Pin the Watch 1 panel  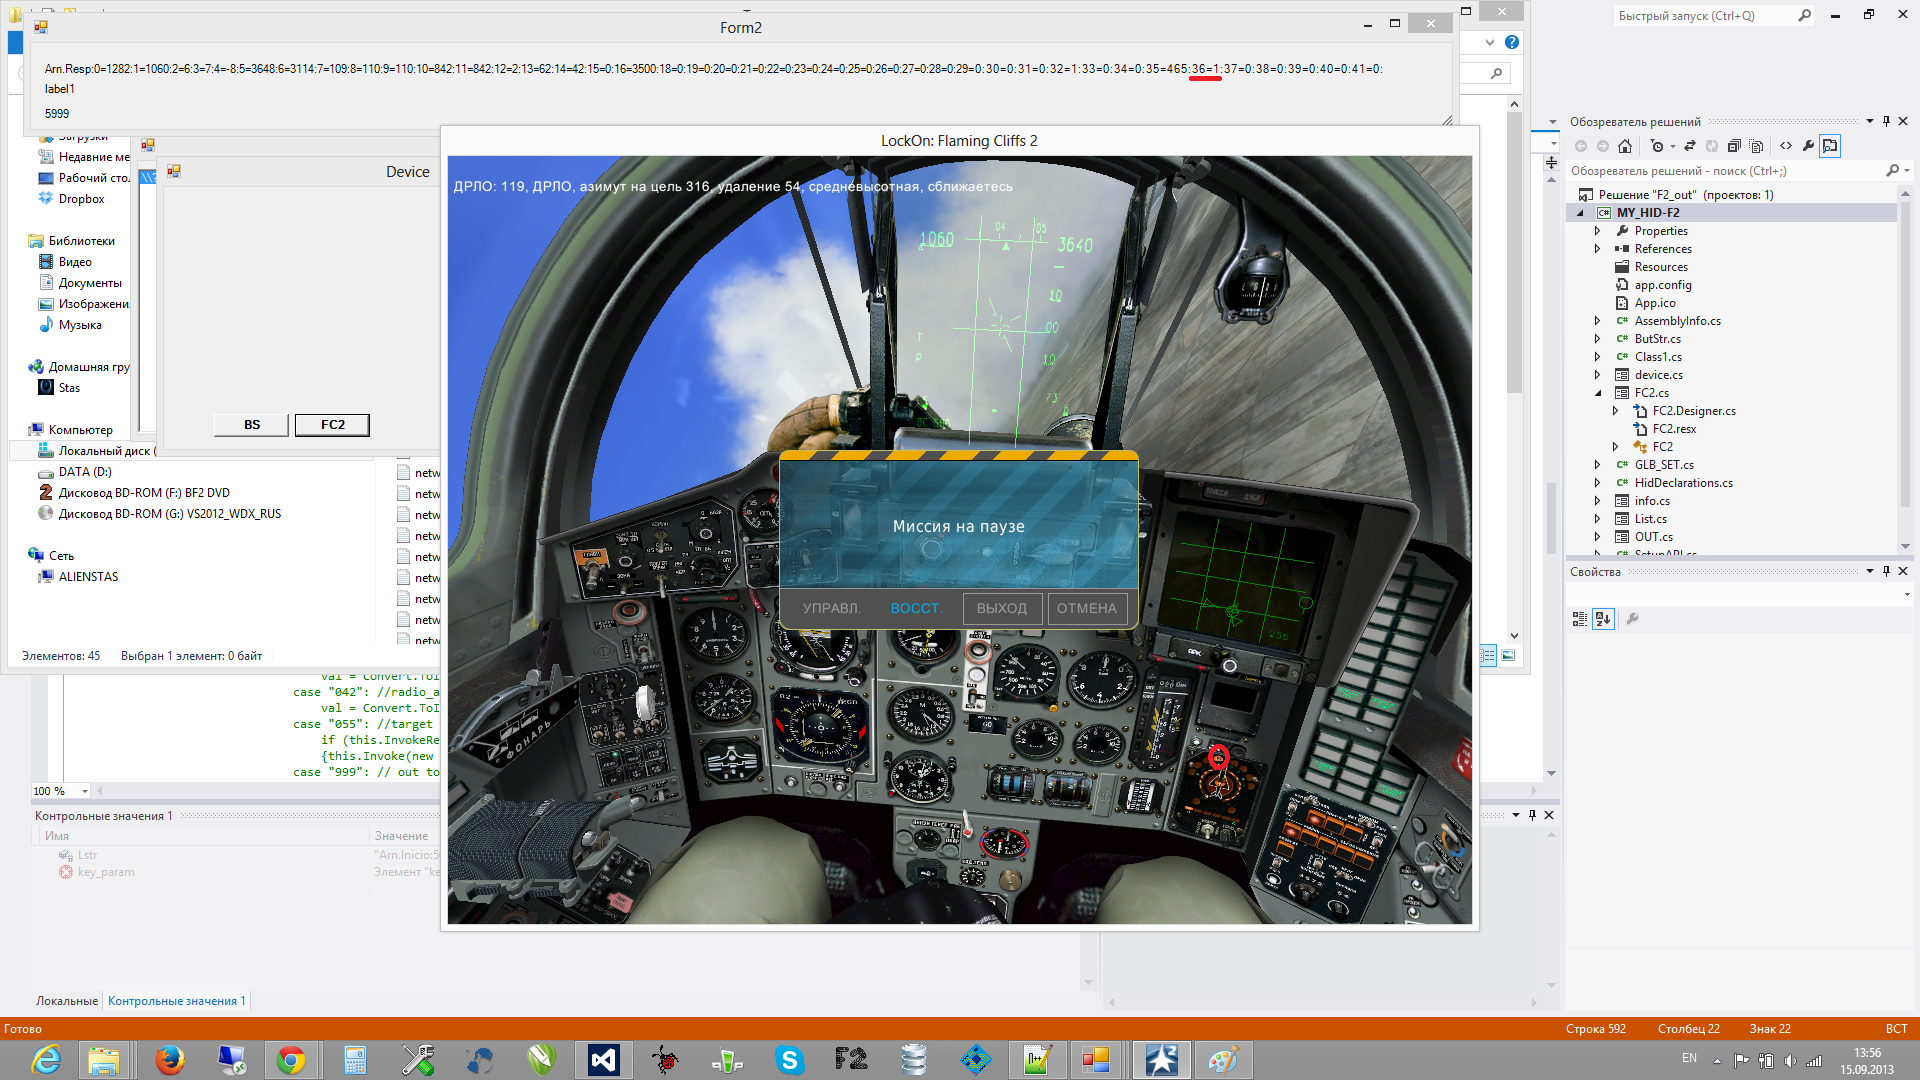(x=1532, y=815)
